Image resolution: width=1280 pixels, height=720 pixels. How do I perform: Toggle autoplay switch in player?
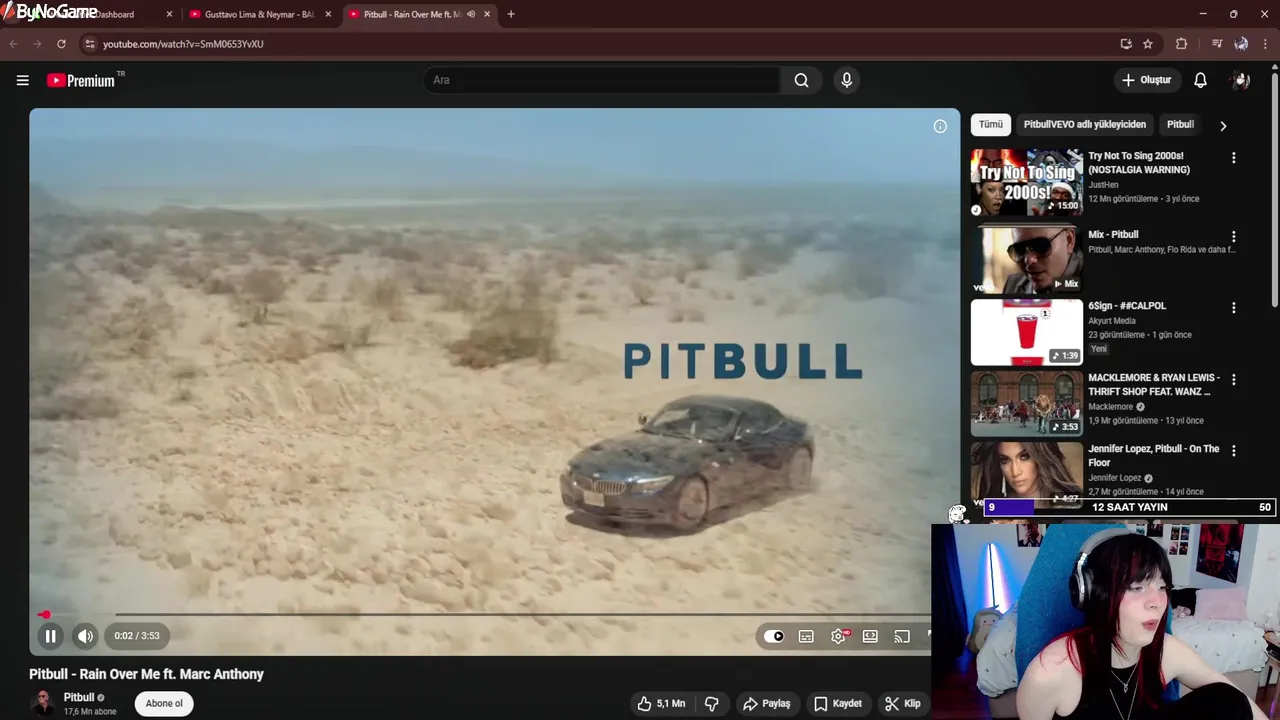774,636
